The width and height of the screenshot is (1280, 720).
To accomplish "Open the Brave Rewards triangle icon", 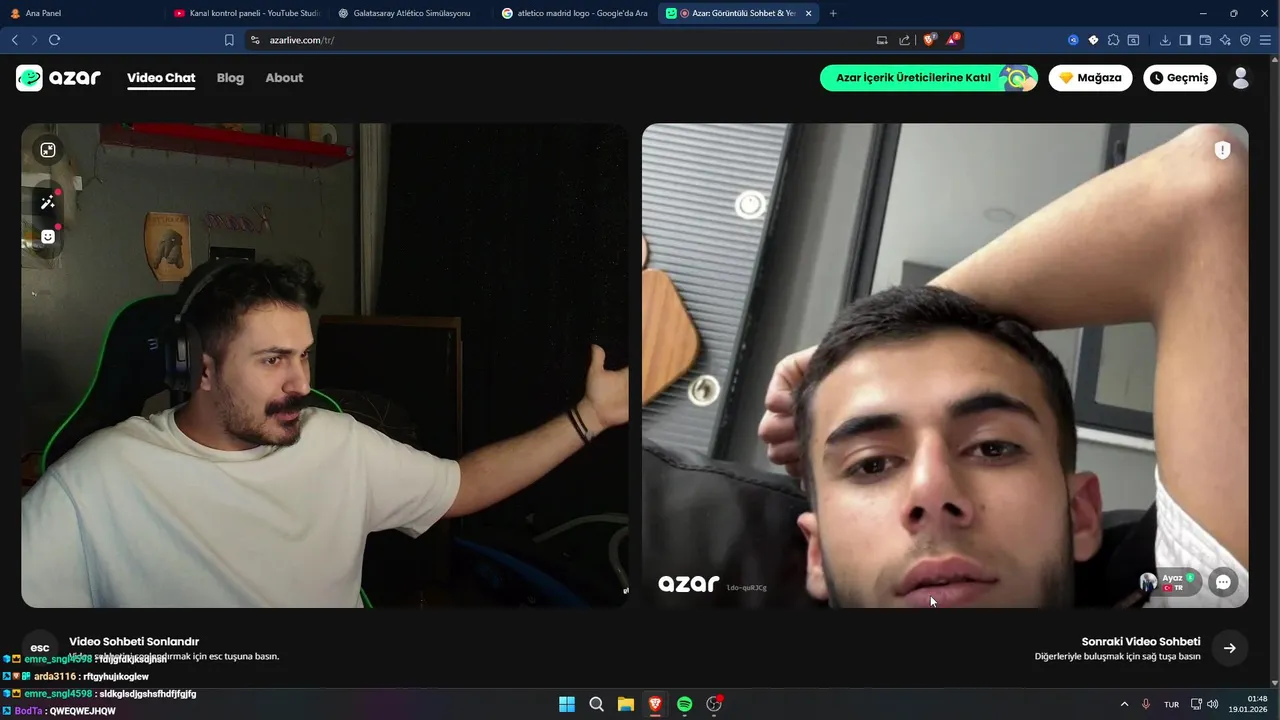I will [953, 40].
